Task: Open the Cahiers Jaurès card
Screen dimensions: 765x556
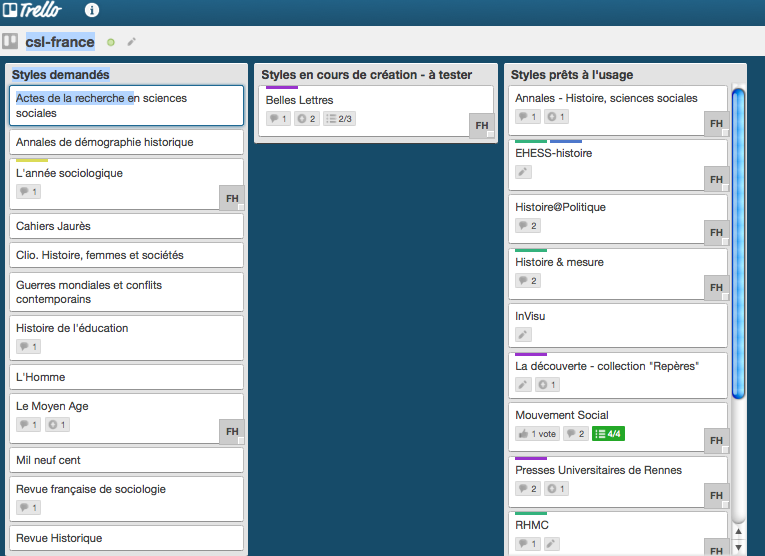Action: [x=126, y=226]
